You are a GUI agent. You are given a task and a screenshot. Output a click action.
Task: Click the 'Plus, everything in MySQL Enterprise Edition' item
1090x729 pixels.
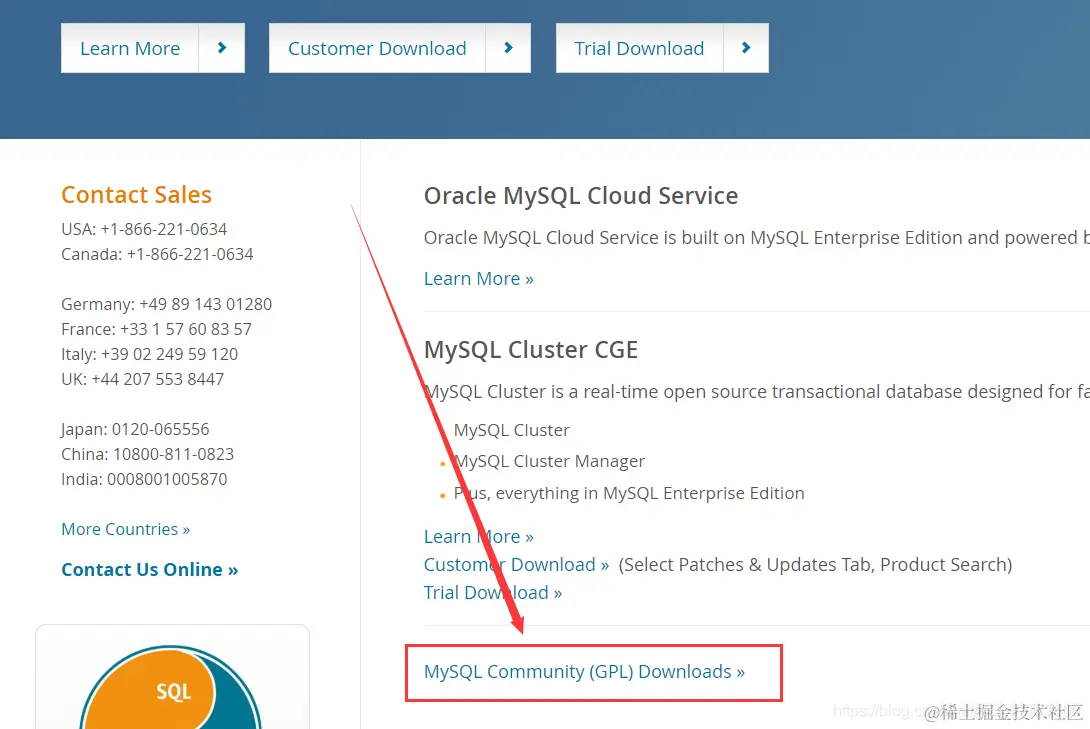click(629, 493)
